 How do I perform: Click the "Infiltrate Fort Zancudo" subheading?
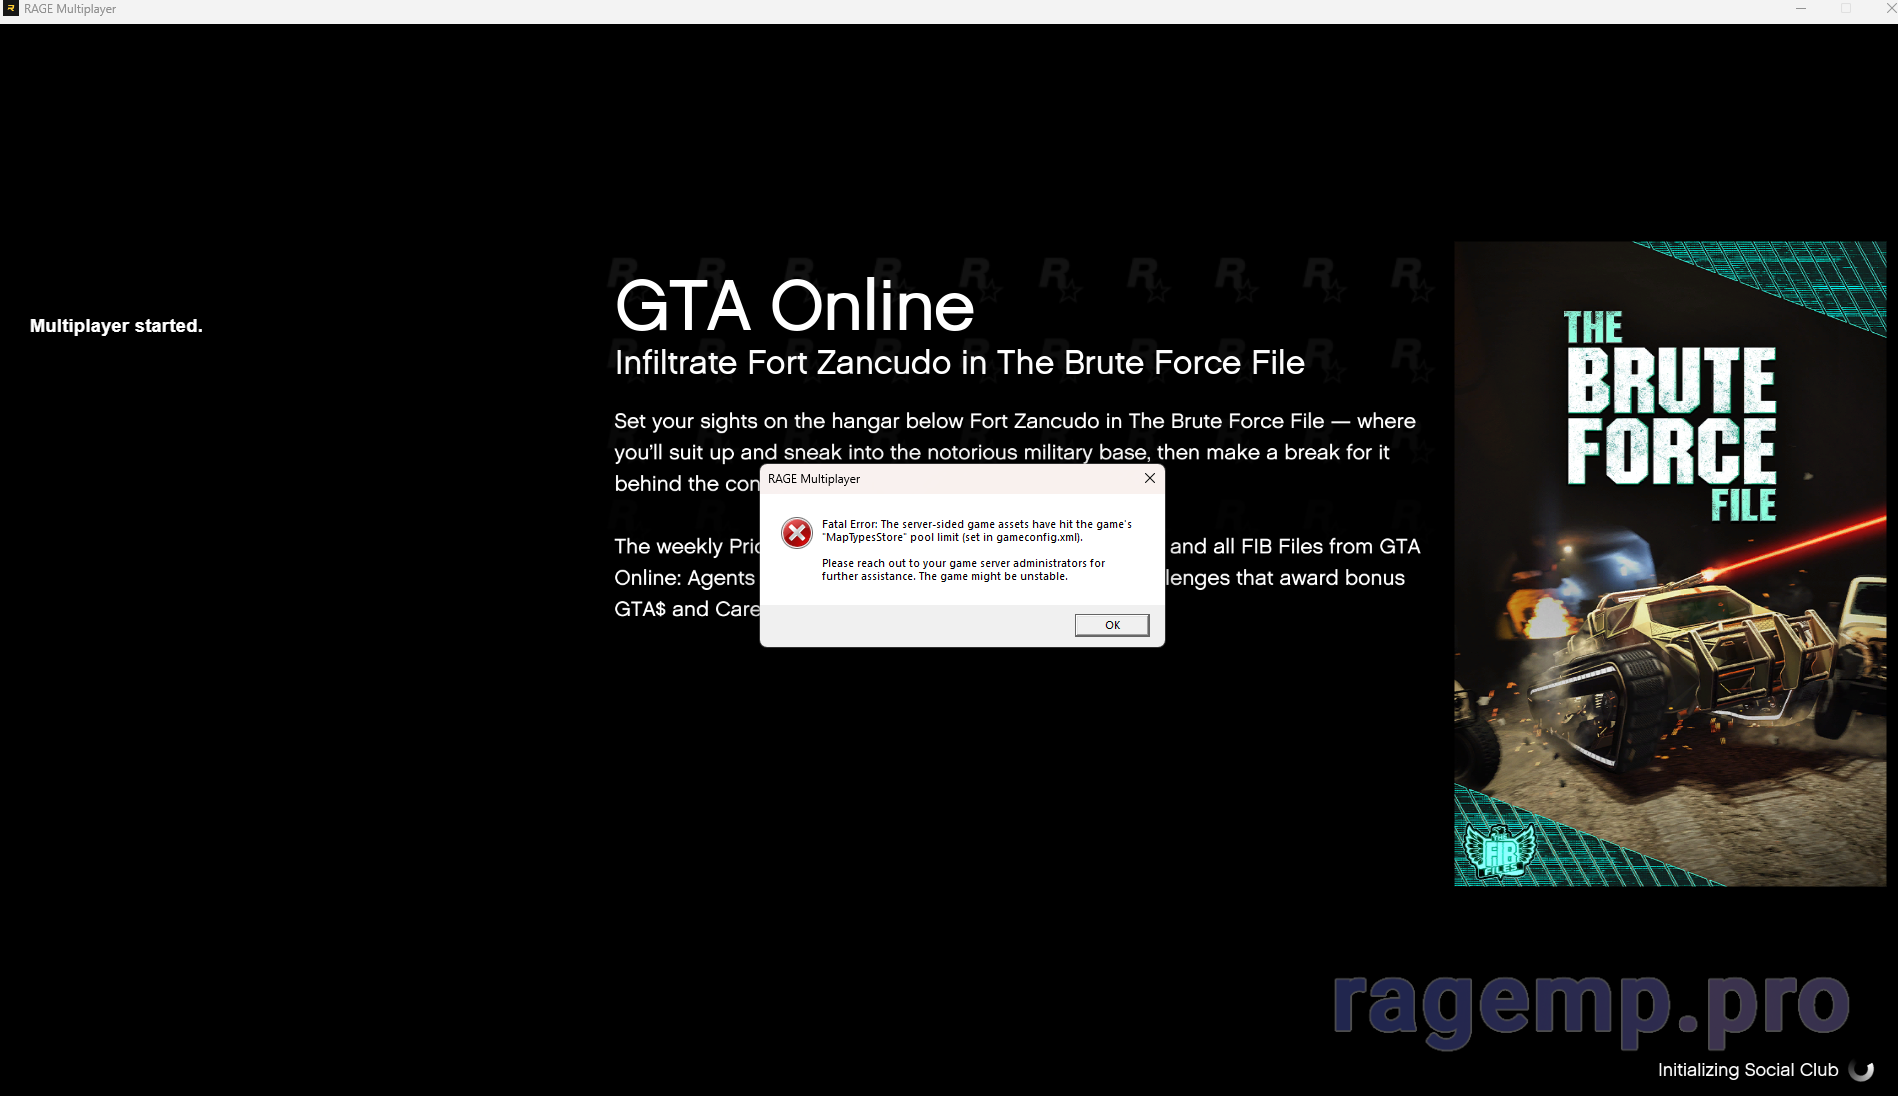click(x=959, y=362)
